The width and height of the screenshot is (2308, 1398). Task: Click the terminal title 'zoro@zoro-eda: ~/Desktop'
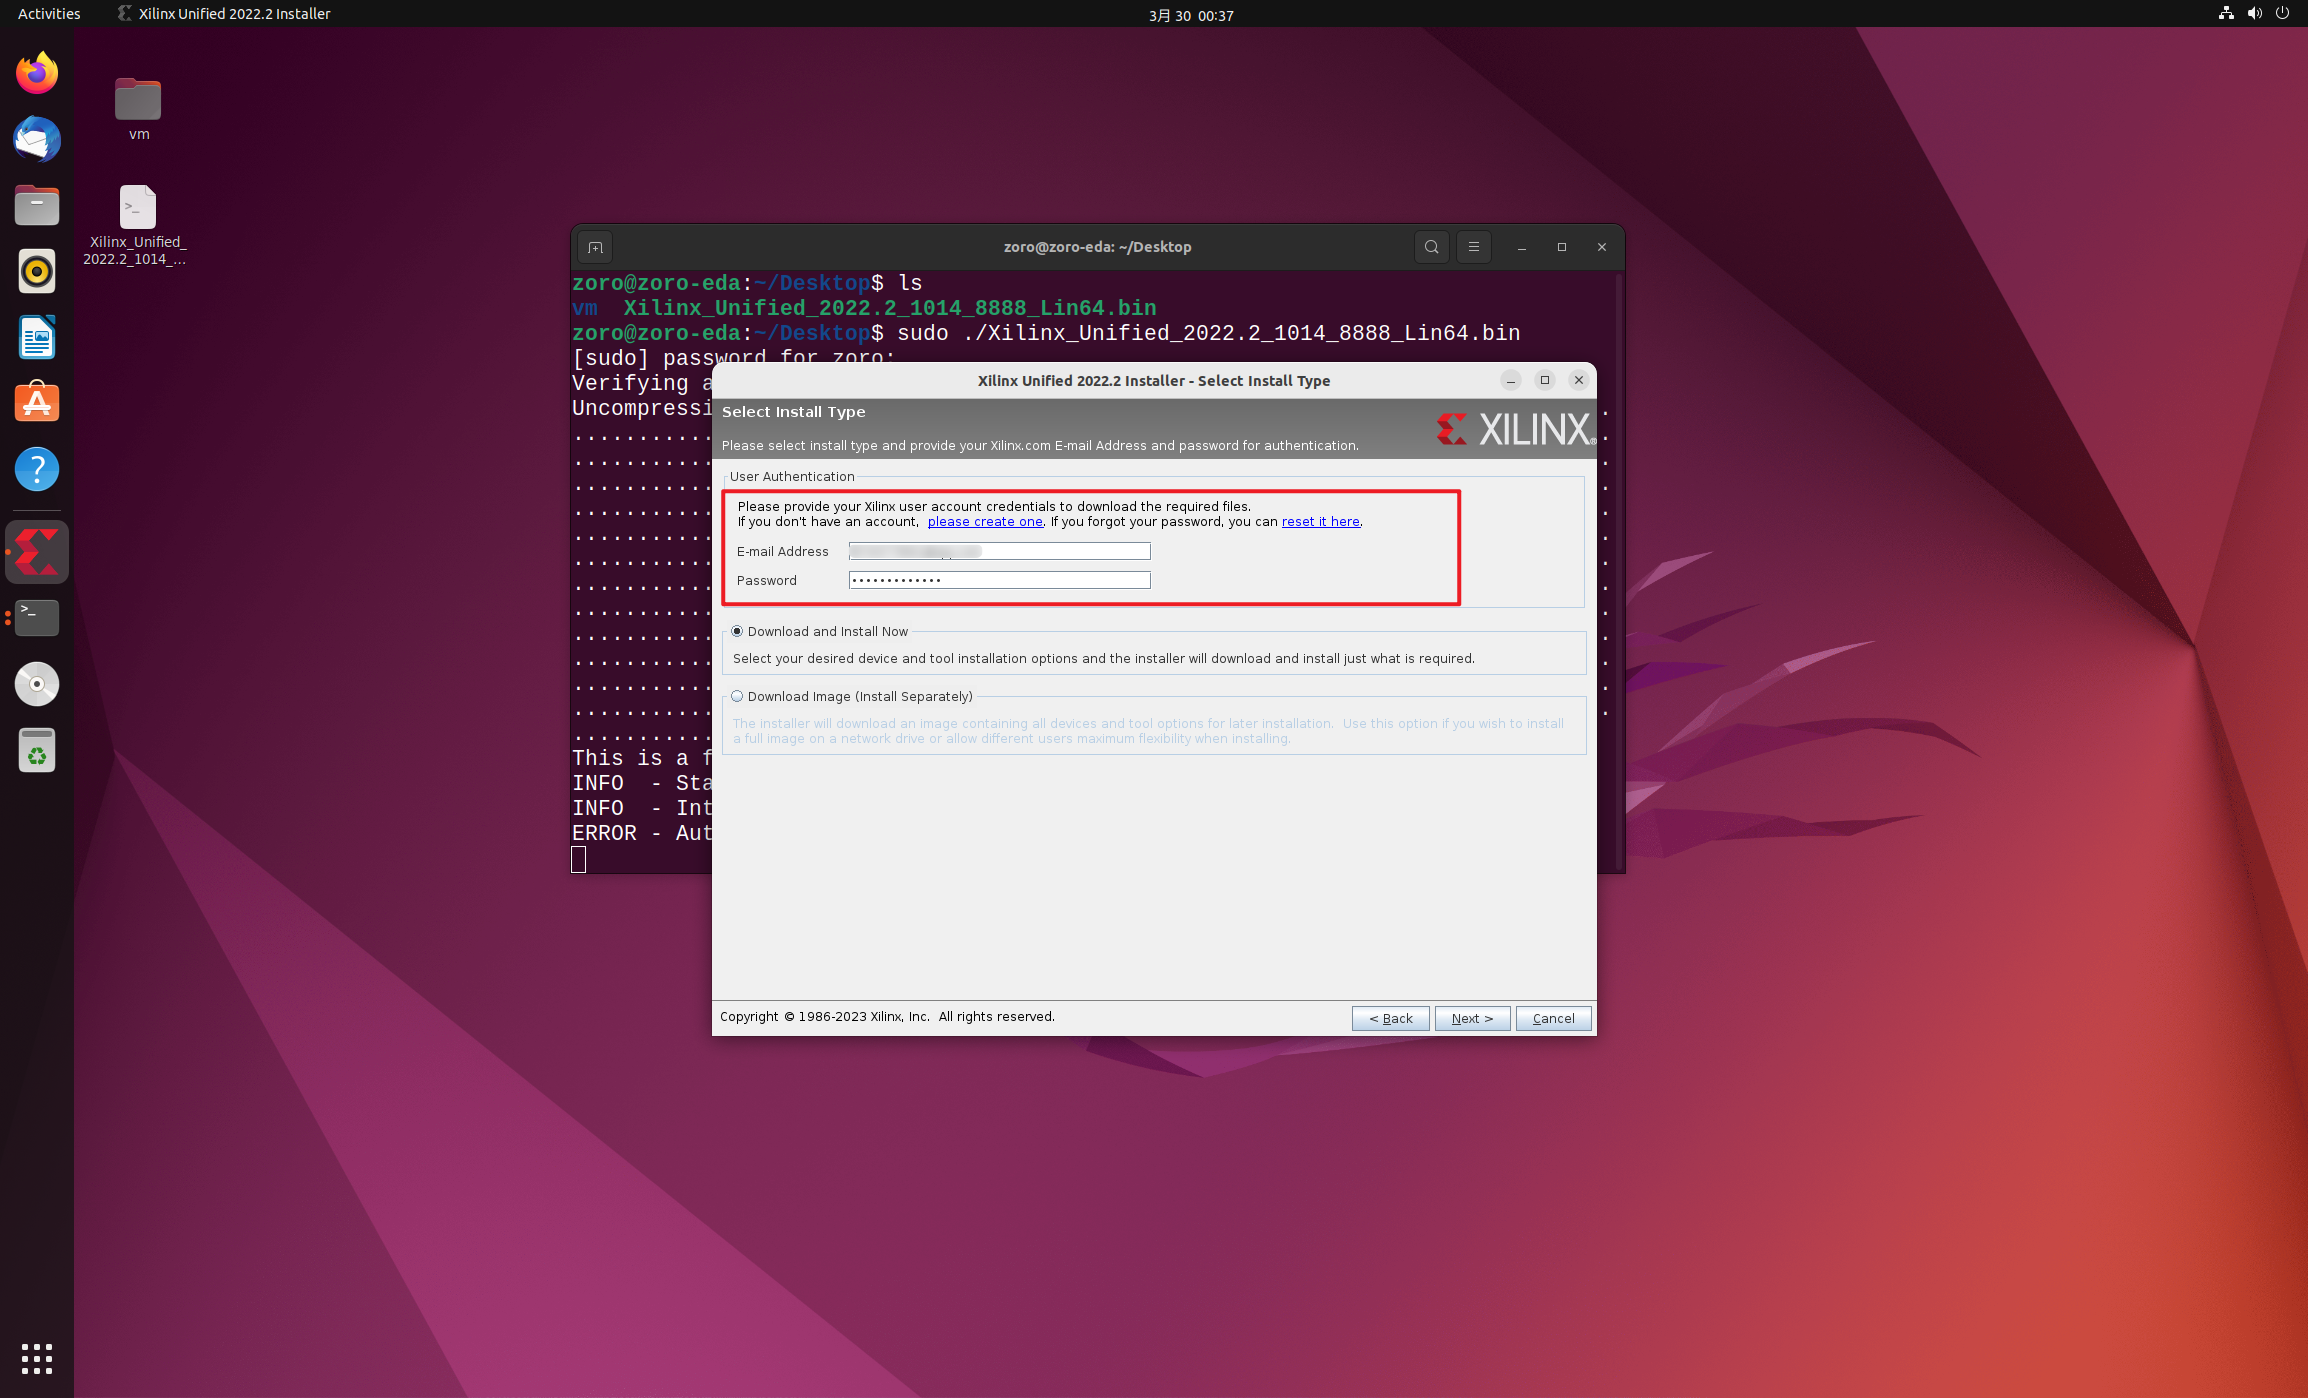1097,247
